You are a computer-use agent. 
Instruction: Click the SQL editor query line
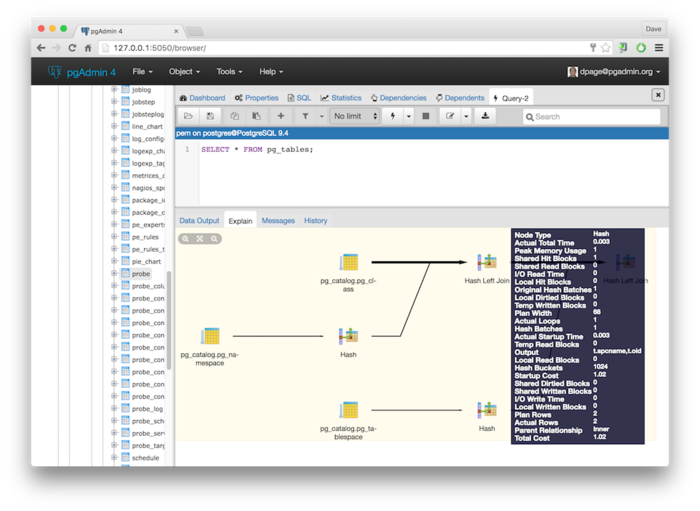pyautogui.click(x=257, y=150)
